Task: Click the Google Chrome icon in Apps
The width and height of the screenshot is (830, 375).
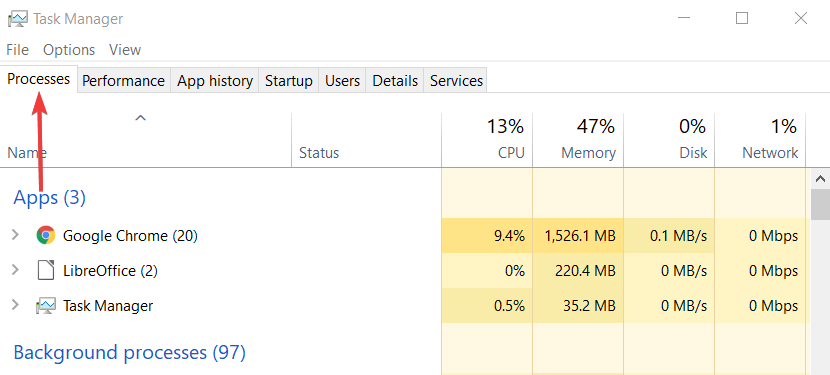Action: click(46, 235)
